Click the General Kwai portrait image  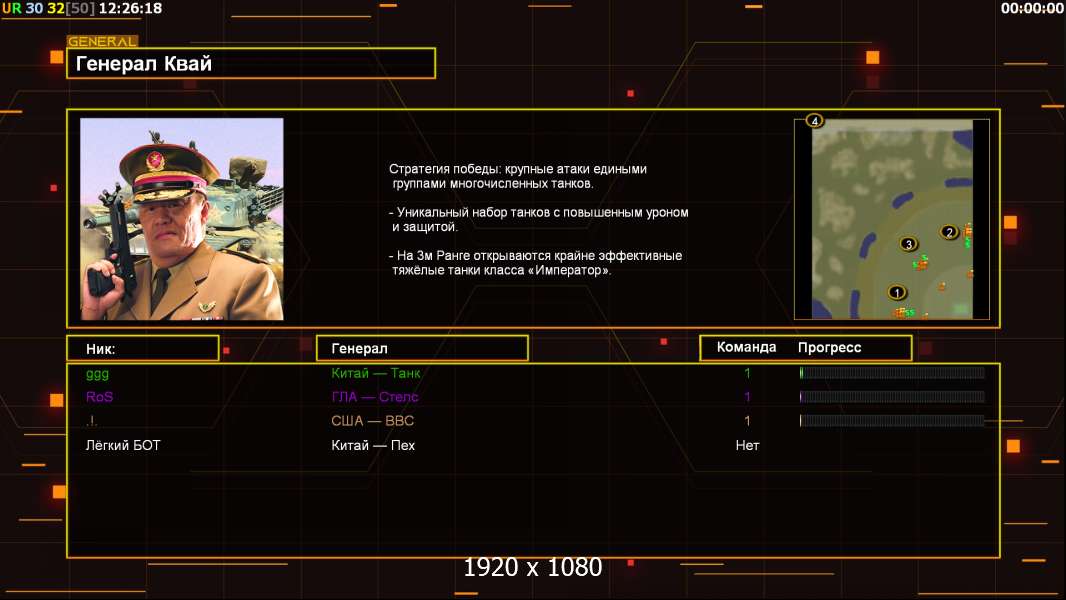tap(182, 219)
